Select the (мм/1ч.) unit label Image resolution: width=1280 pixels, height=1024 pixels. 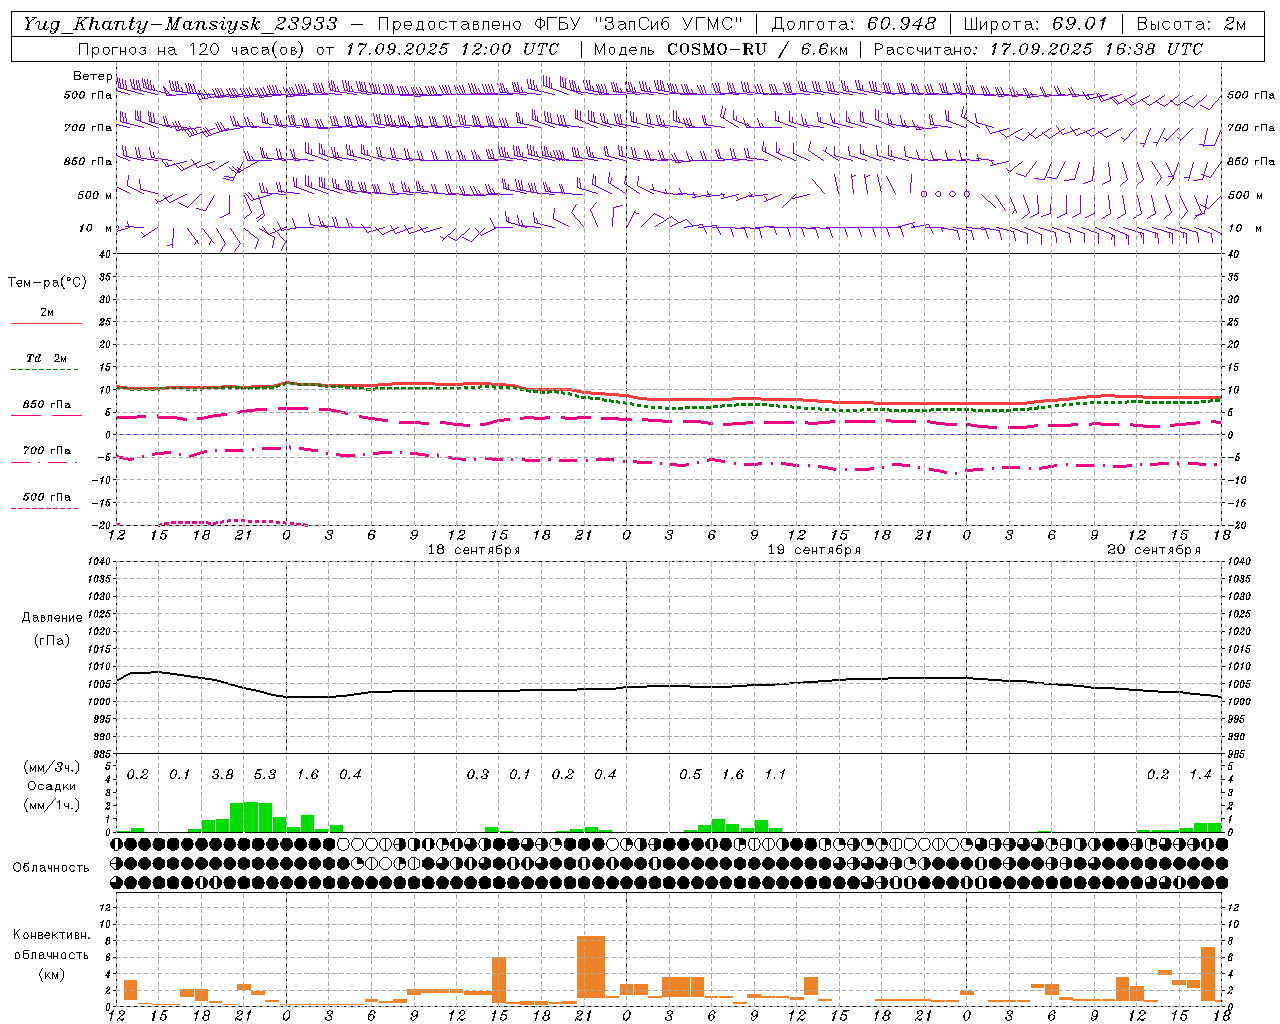point(51,806)
